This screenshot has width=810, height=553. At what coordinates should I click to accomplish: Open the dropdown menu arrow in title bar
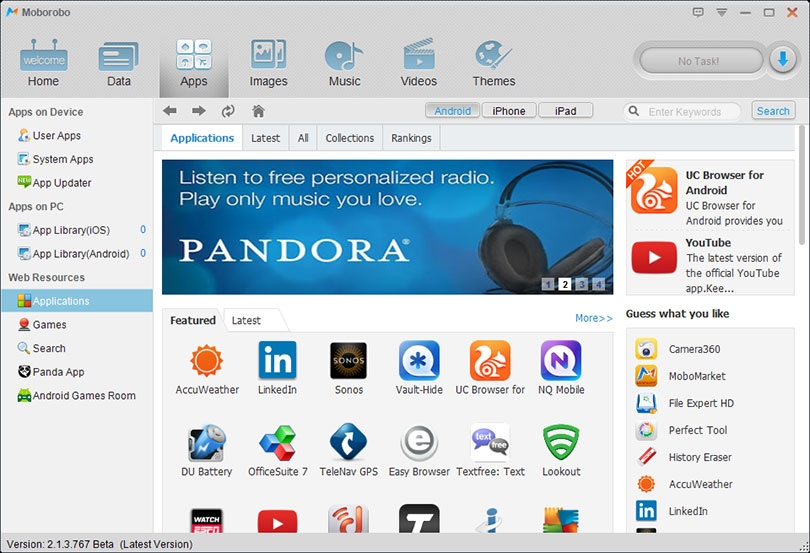click(x=722, y=12)
